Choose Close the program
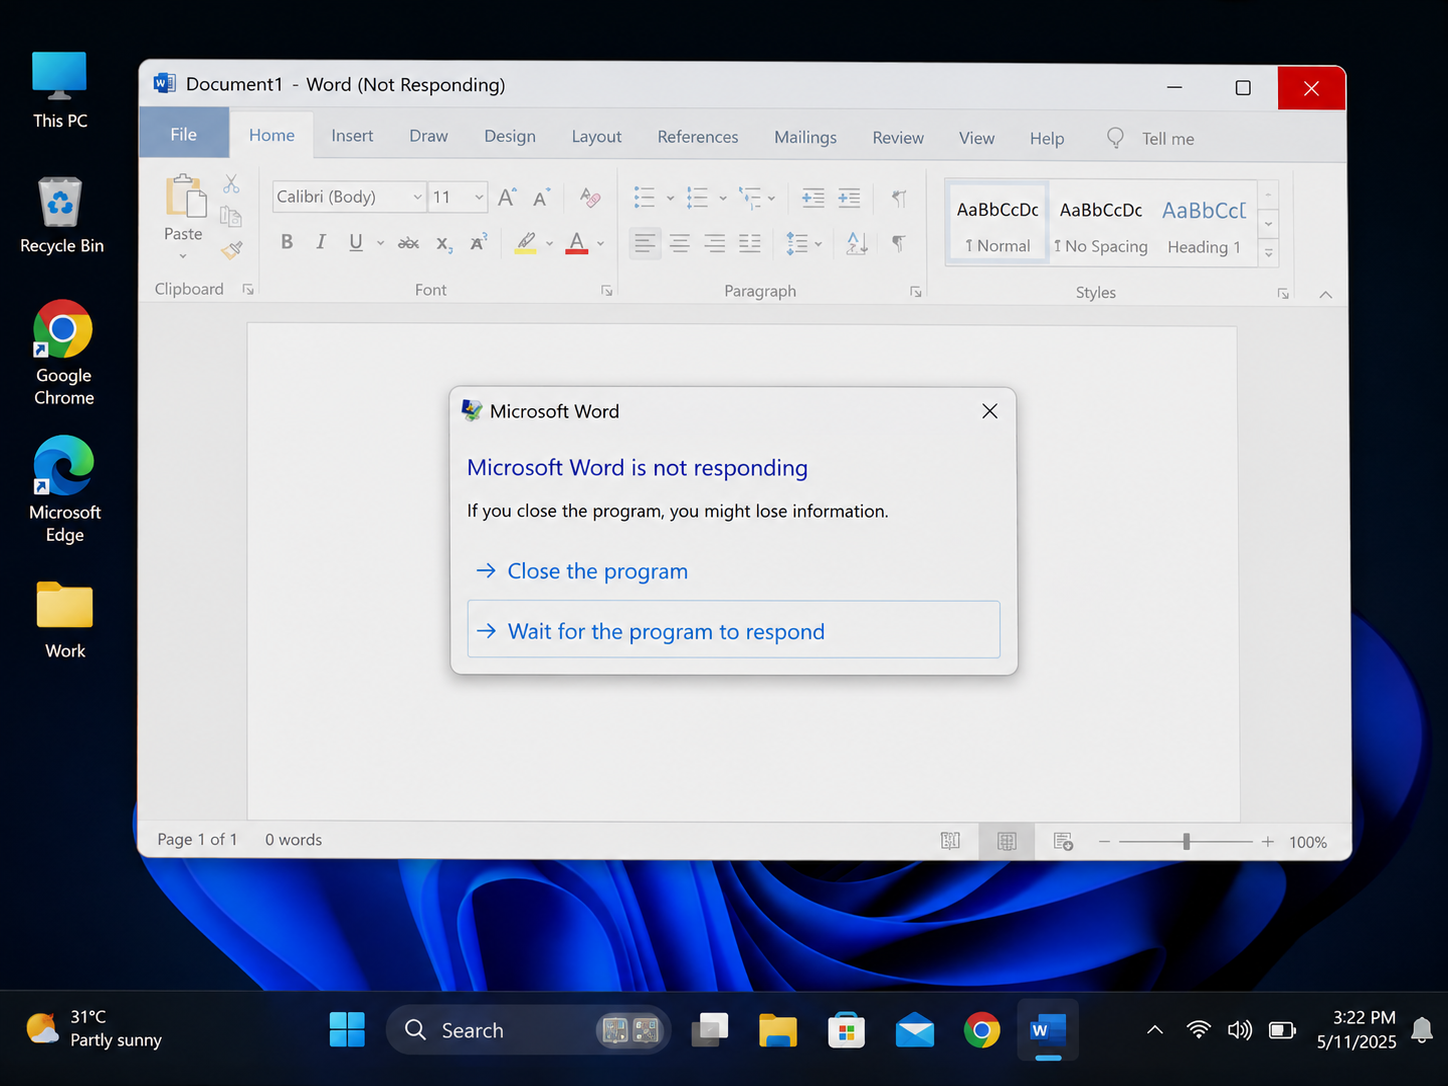Screen dimensions: 1448x1086 (x=597, y=571)
